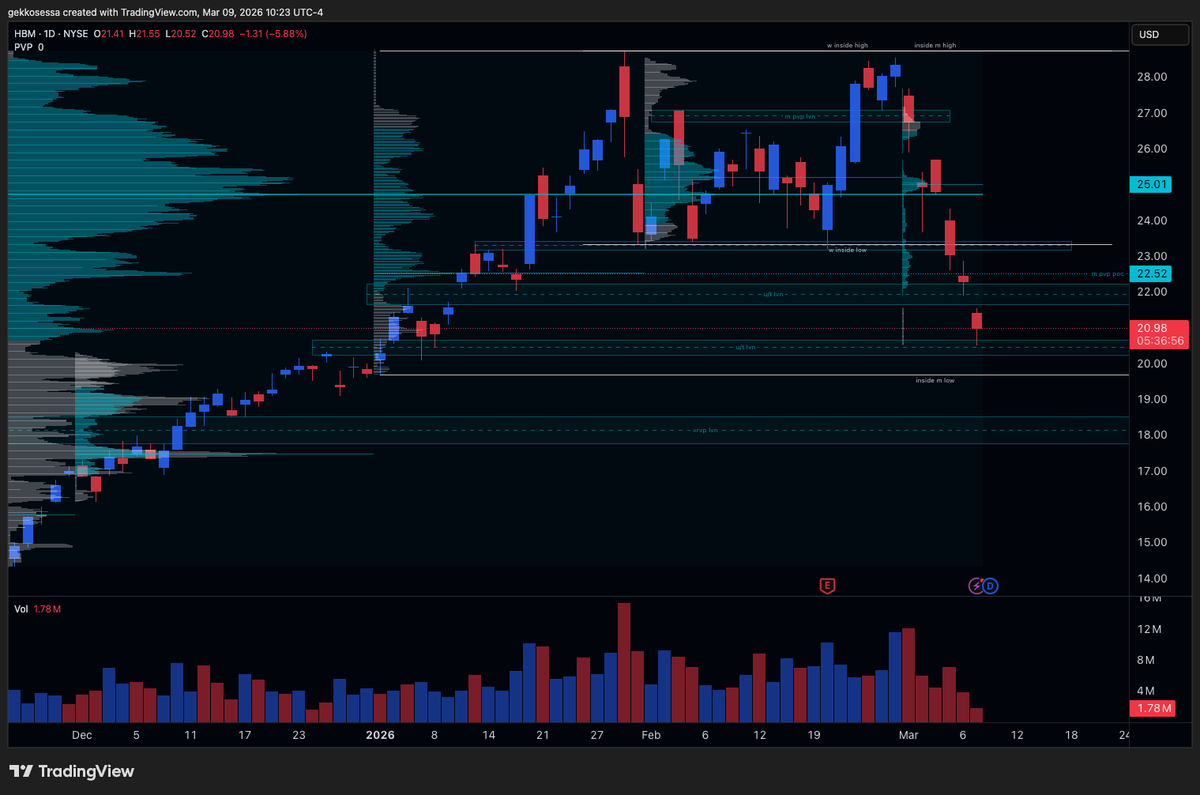Click the C20.98 close value in legend
1200x795 pixels.
point(220,33)
